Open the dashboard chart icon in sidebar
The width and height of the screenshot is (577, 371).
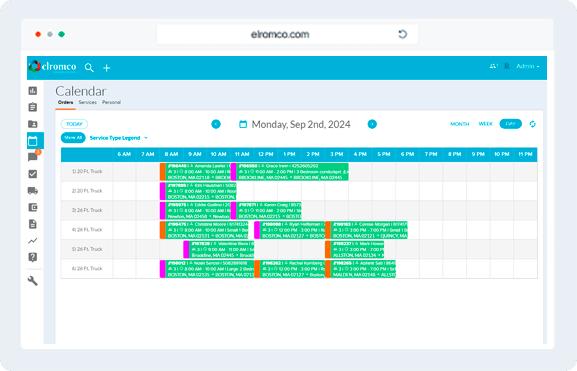(x=33, y=91)
